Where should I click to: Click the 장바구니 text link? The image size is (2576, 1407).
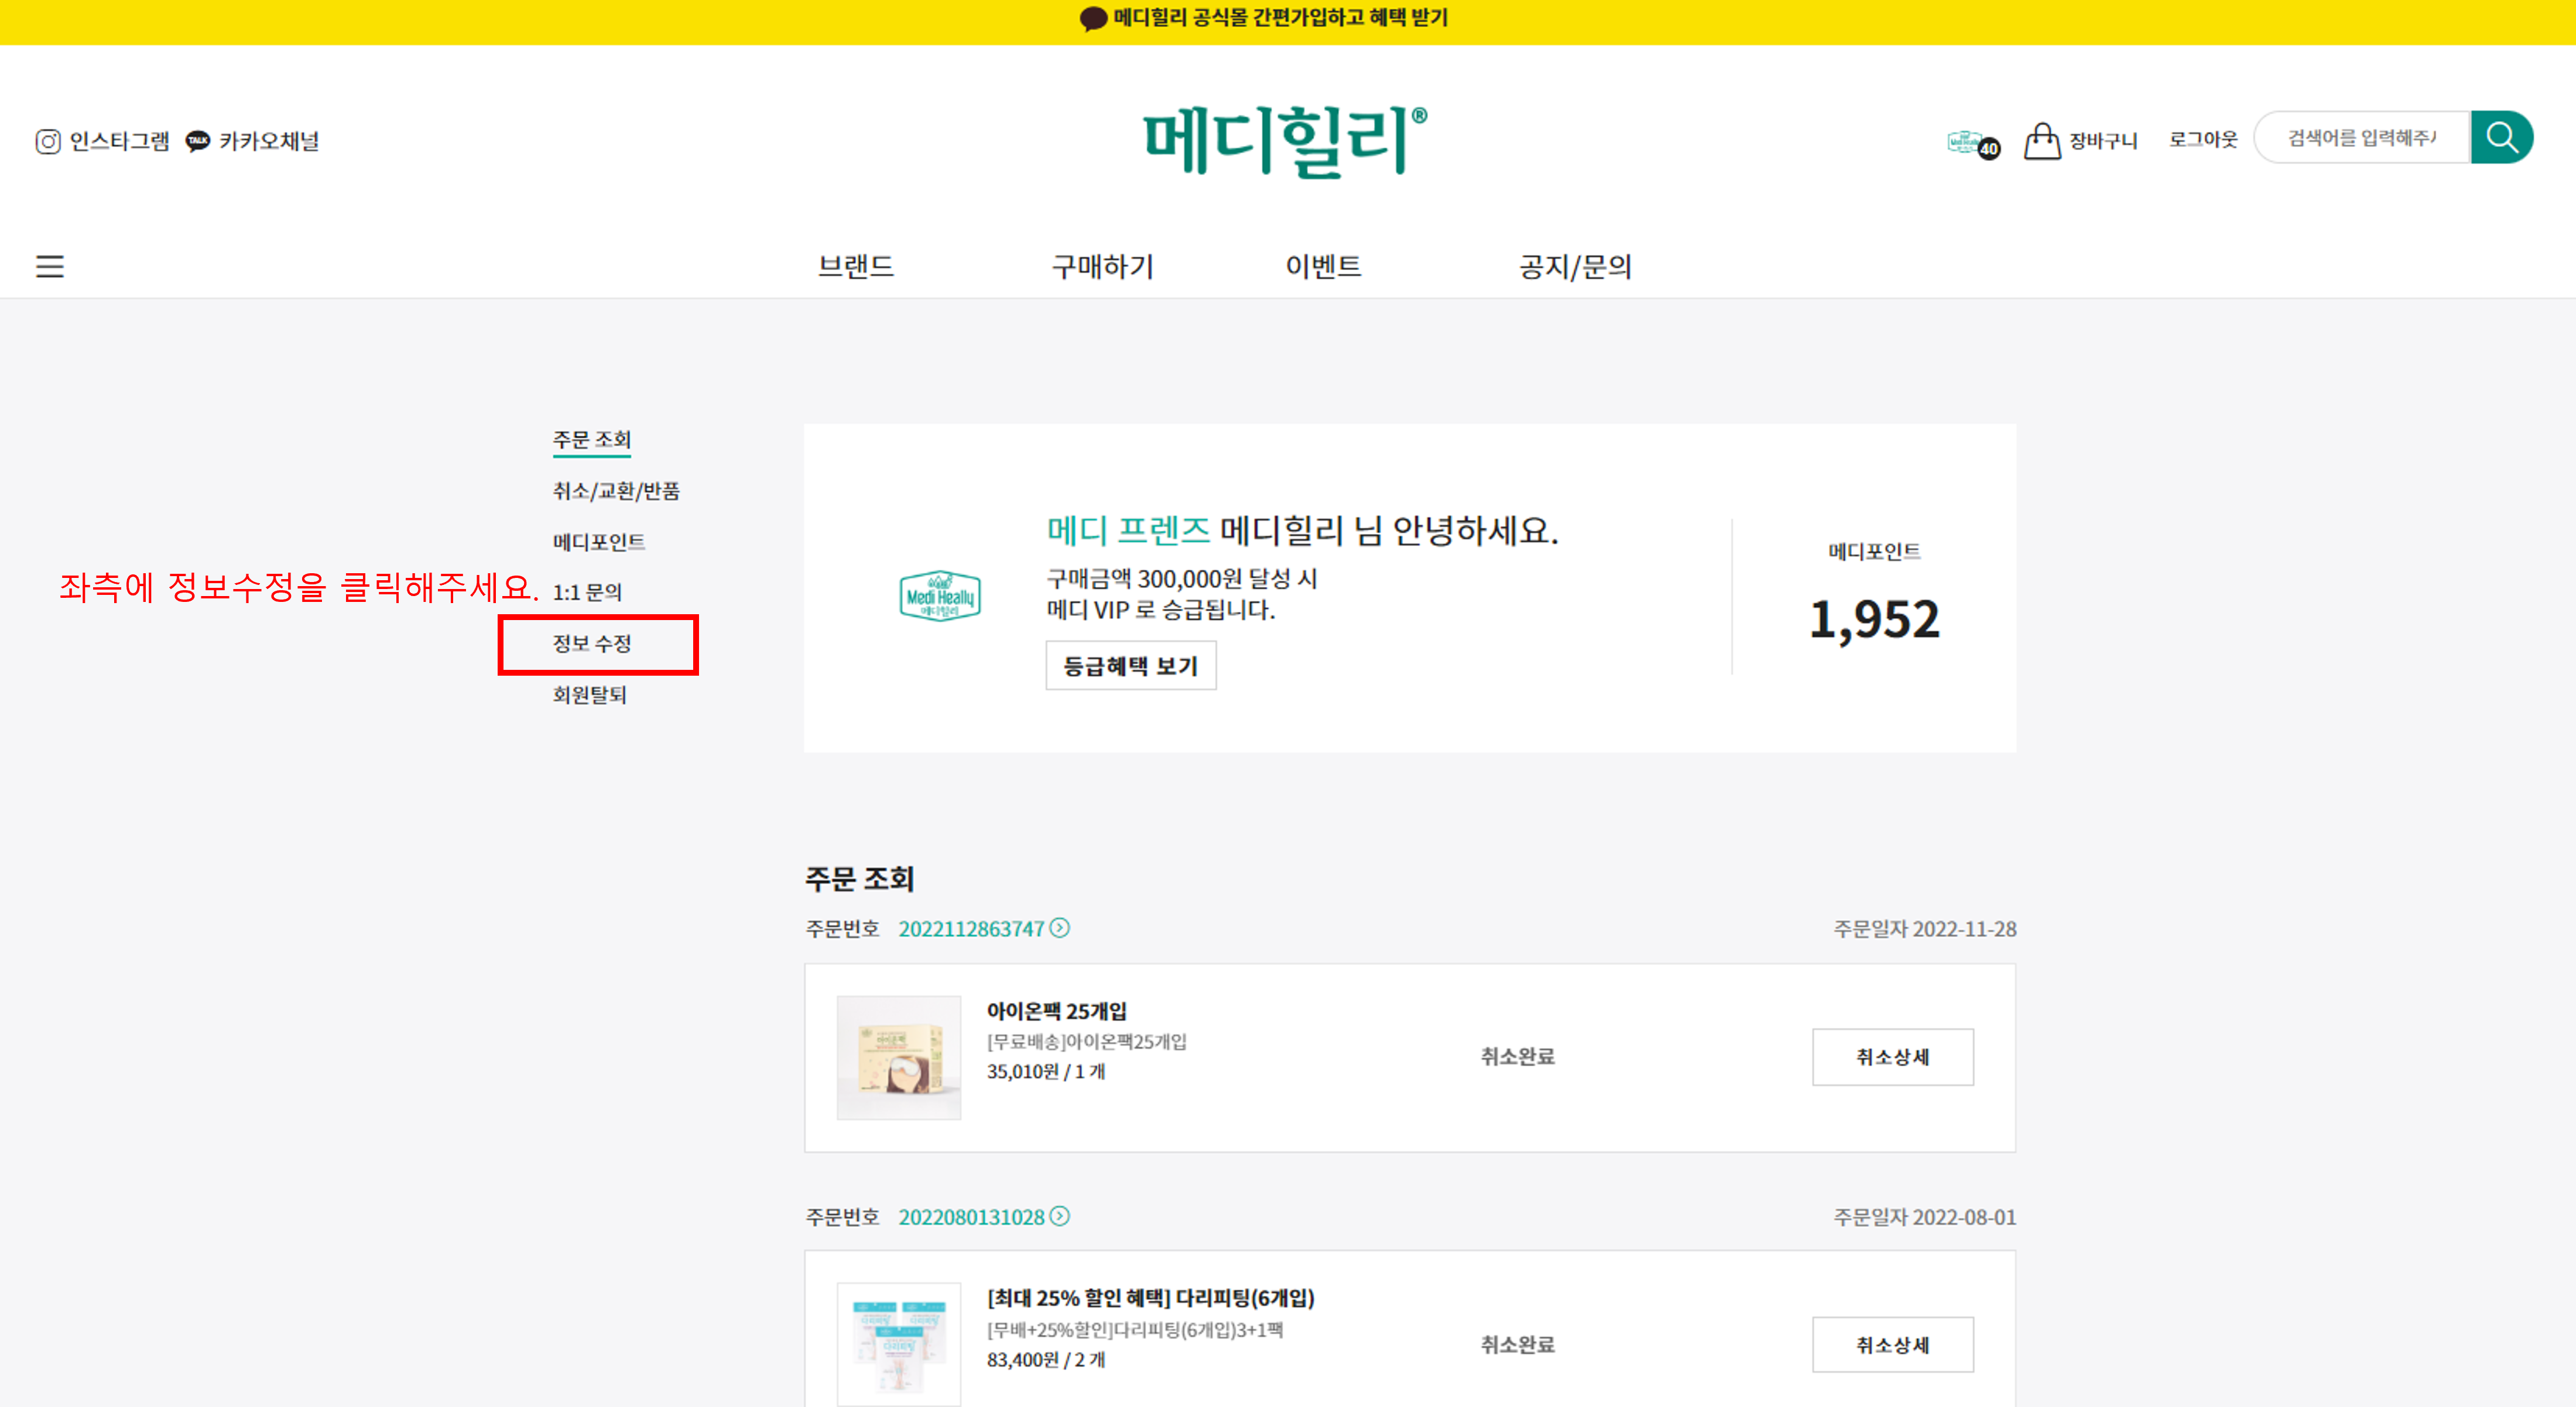point(2103,141)
